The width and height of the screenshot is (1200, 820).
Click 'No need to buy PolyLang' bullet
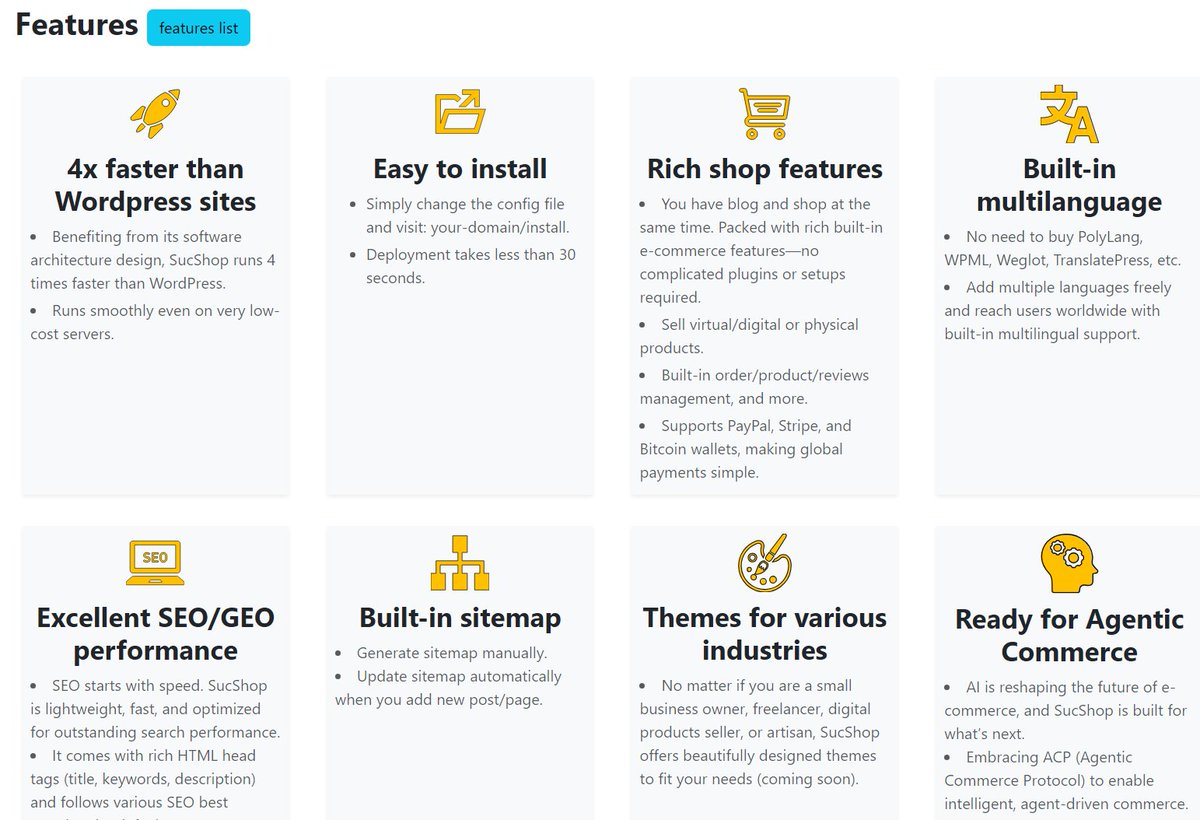(1062, 249)
